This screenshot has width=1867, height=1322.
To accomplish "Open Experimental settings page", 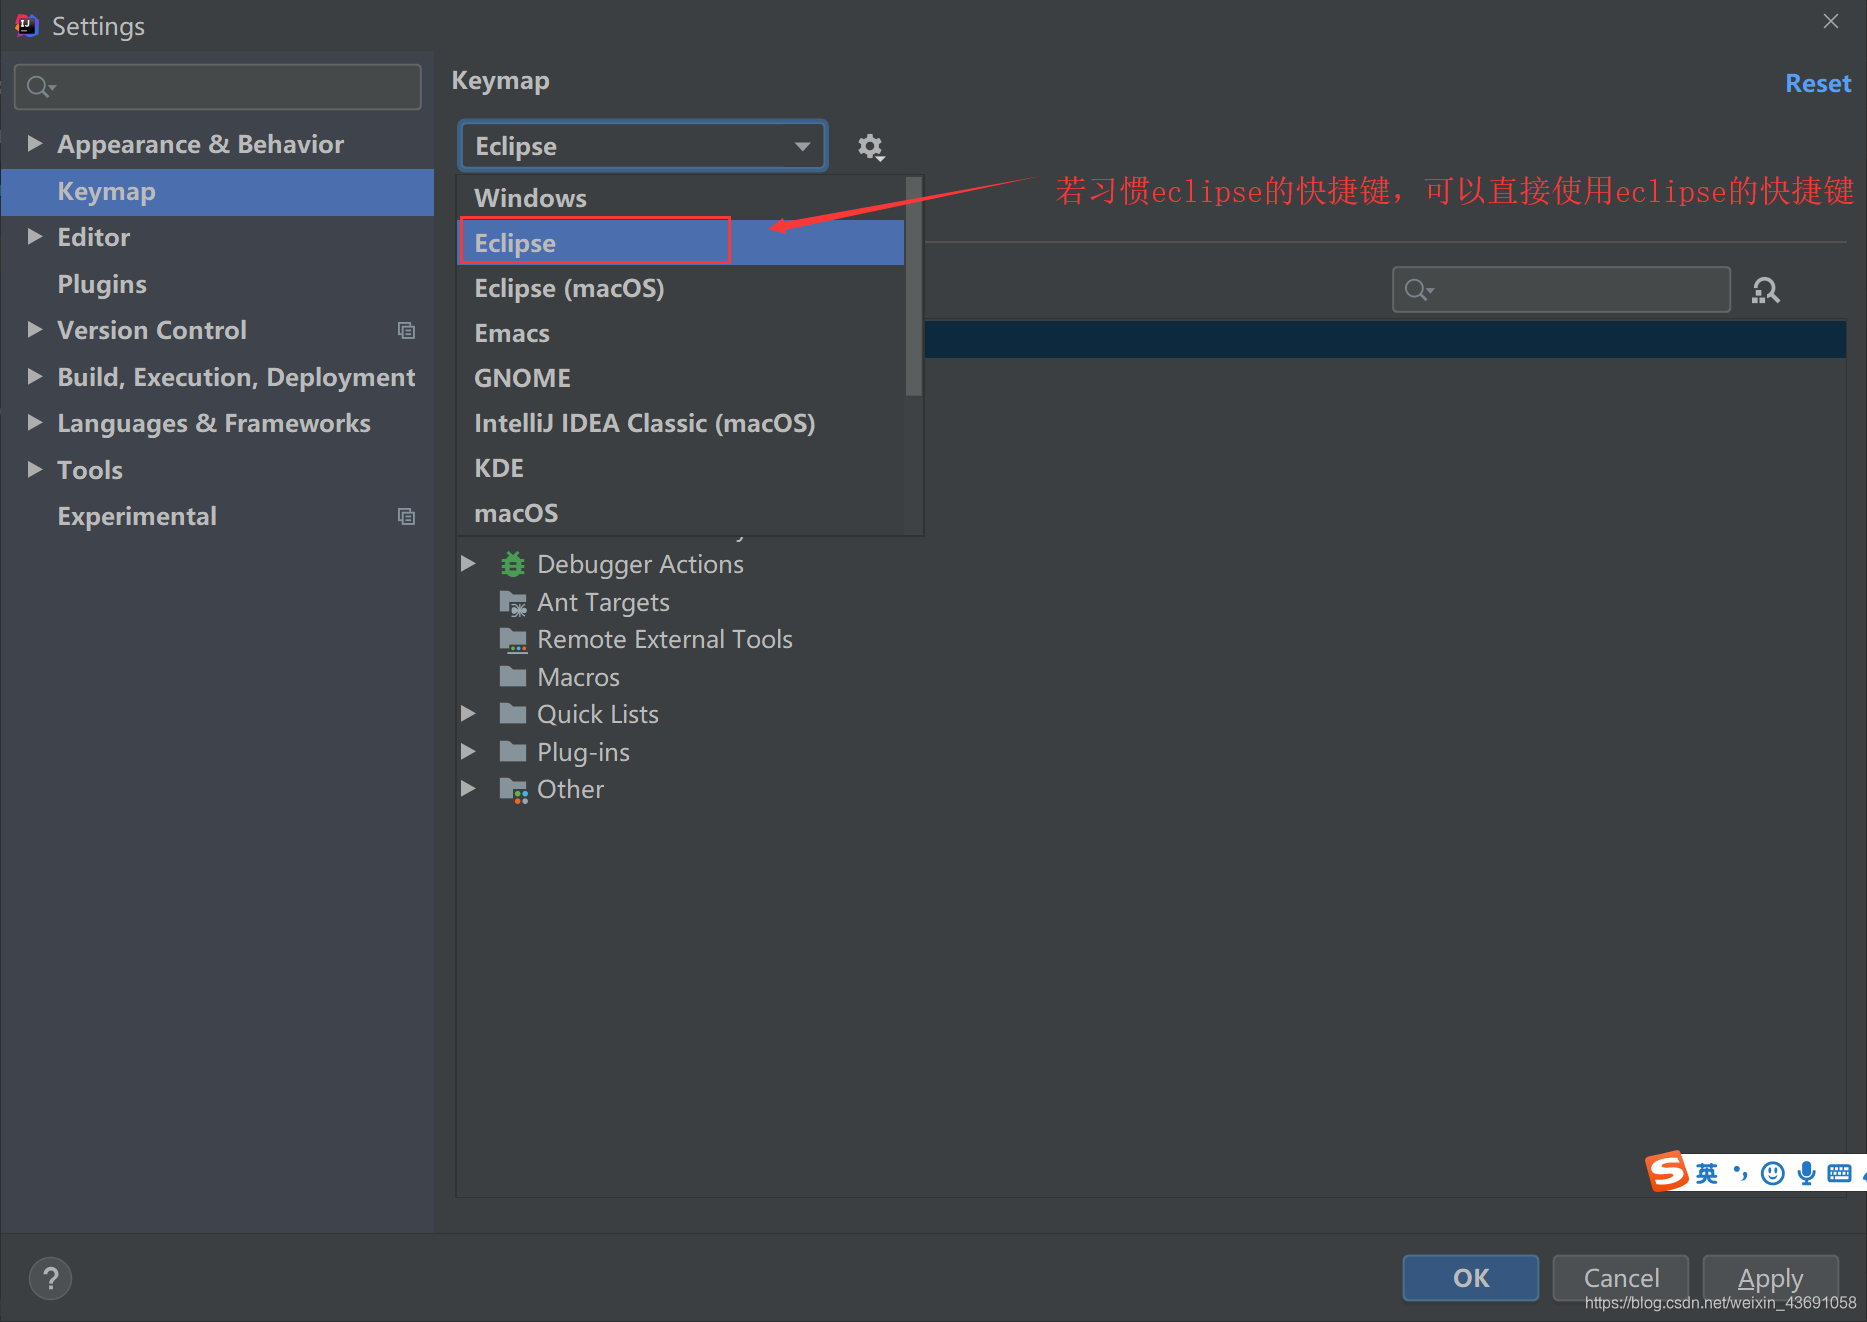I will (217, 516).
